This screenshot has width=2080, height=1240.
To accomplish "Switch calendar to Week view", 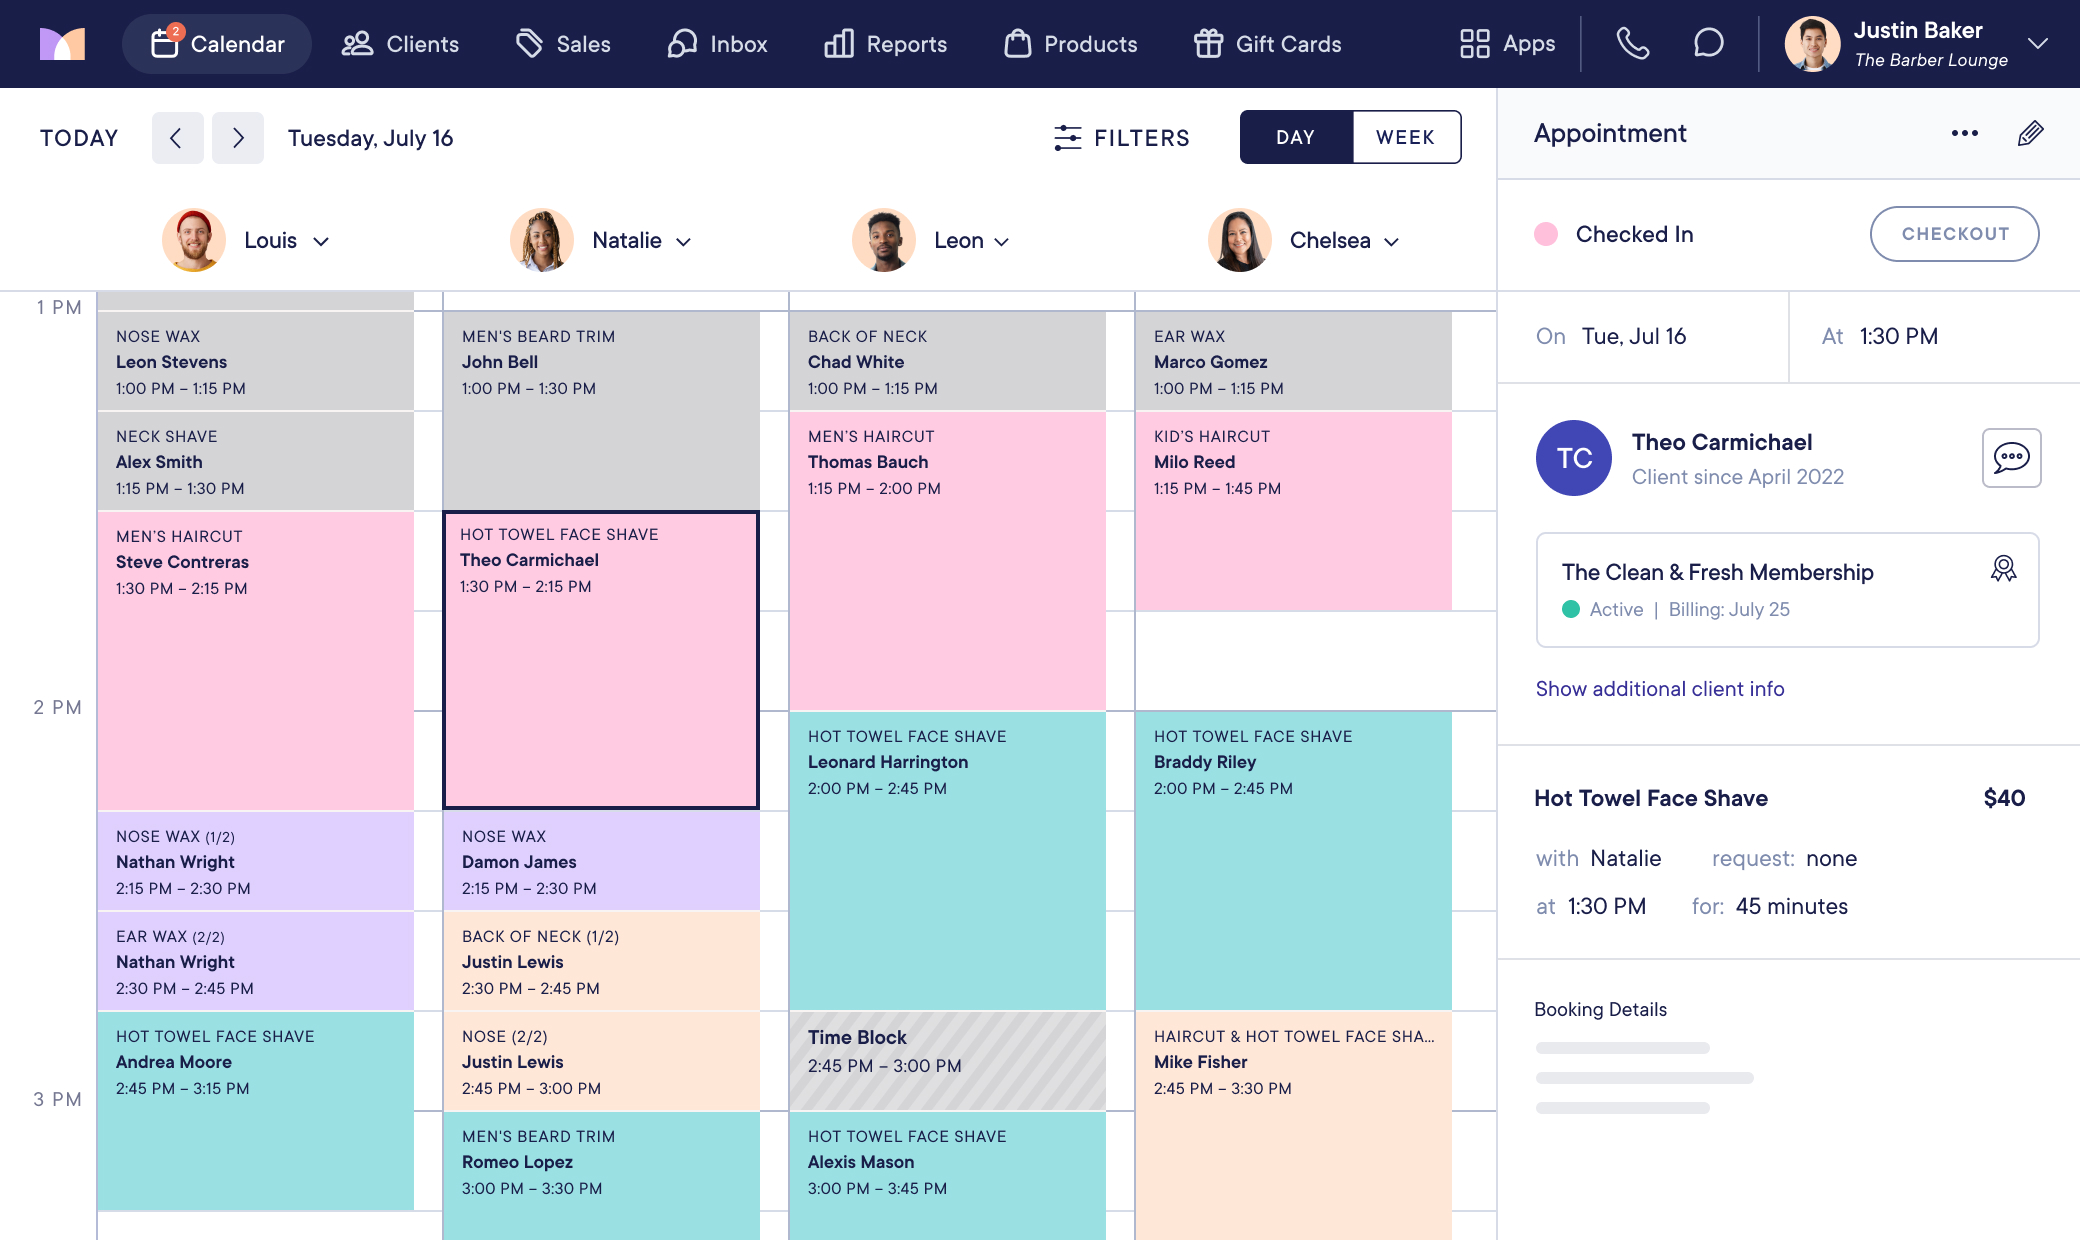I will (x=1405, y=138).
